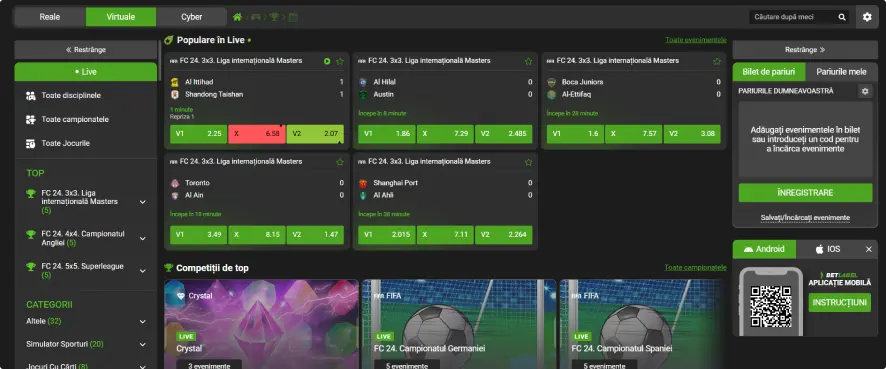
Task: Open bet slip settings gear icon
Action: point(865,91)
